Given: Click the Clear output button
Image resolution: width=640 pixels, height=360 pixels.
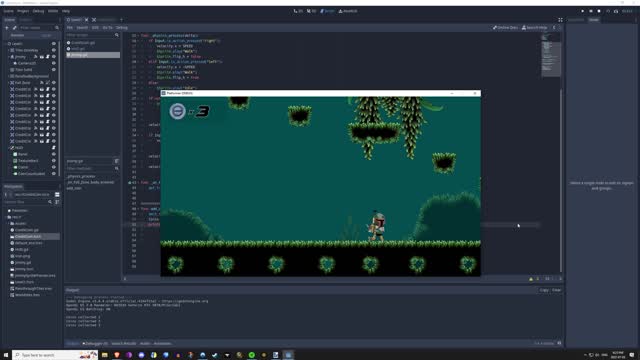Looking at the screenshot, I should tap(557, 290).
